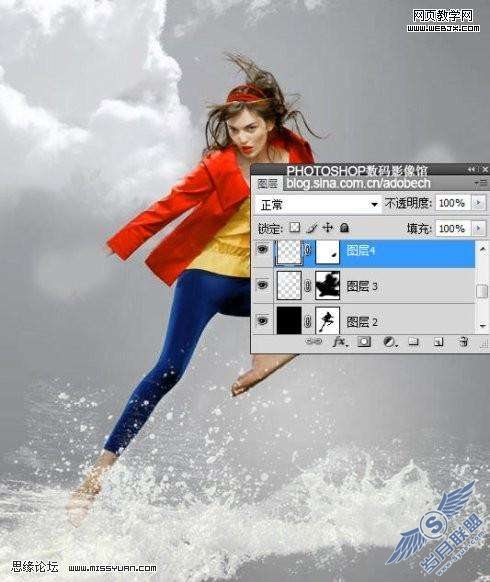490x582 pixels.
Task: Select the black 图层 2 layer thumbnail
Action: tap(289, 320)
